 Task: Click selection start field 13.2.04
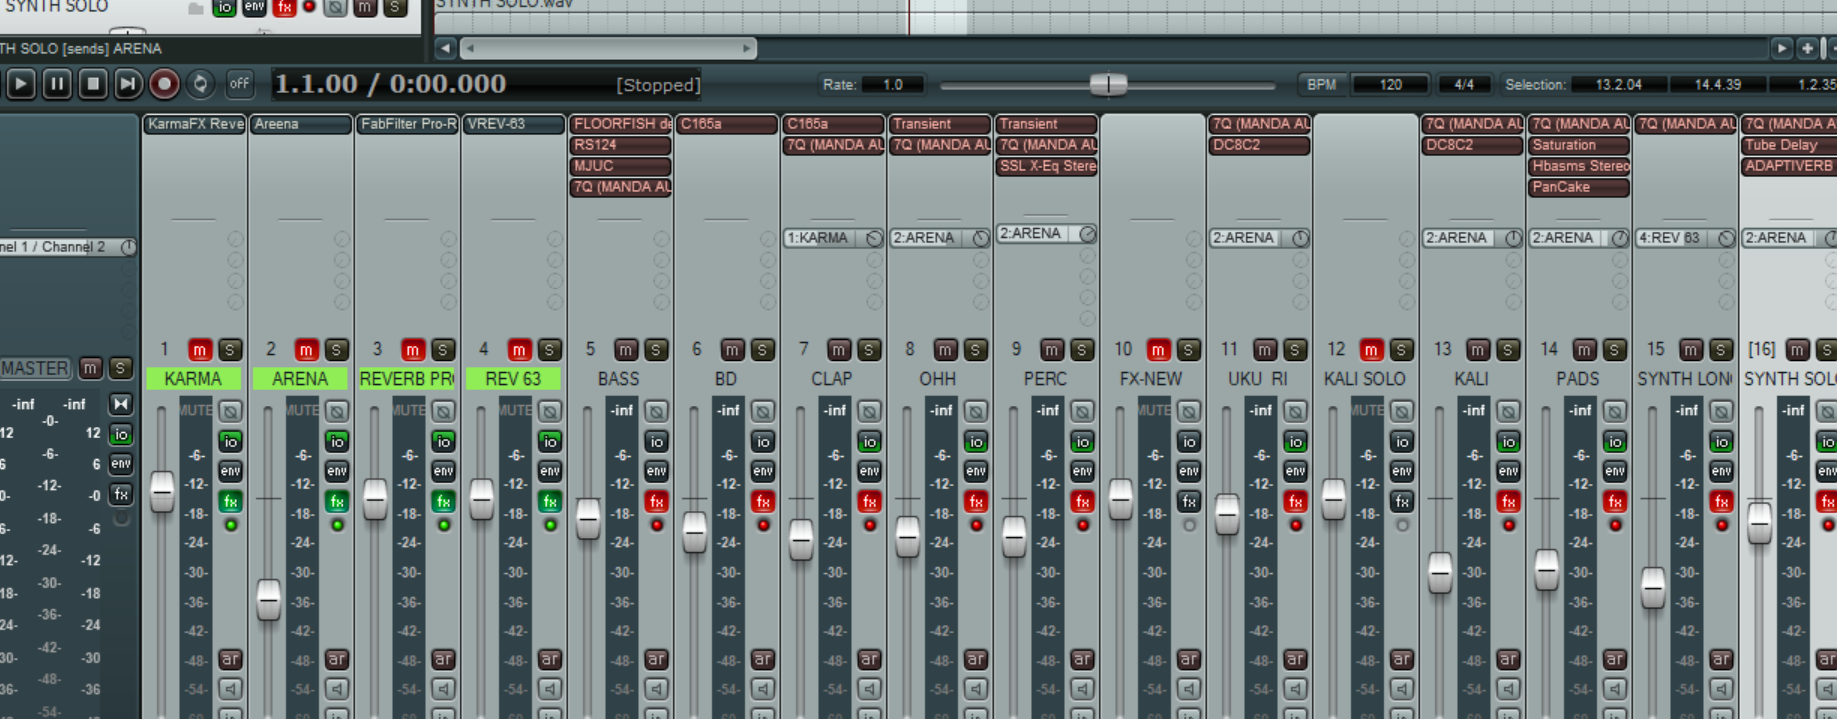pyautogui.click(x=1619, y=85)
